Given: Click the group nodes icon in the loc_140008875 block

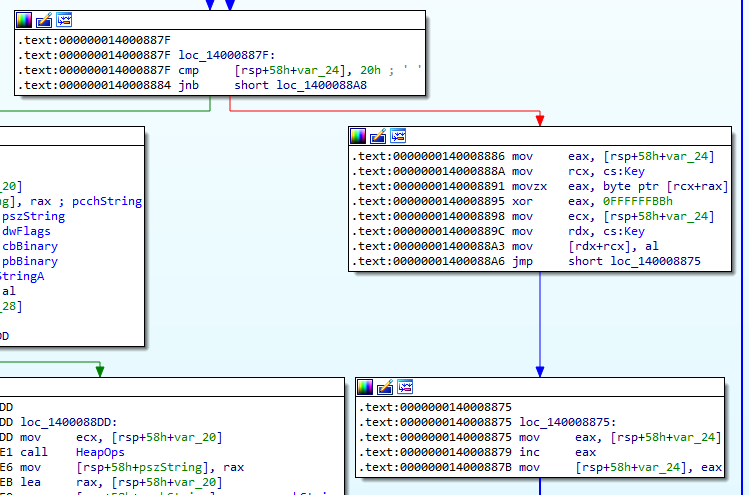Looking at the screenshot, I should tap(404, 387).
